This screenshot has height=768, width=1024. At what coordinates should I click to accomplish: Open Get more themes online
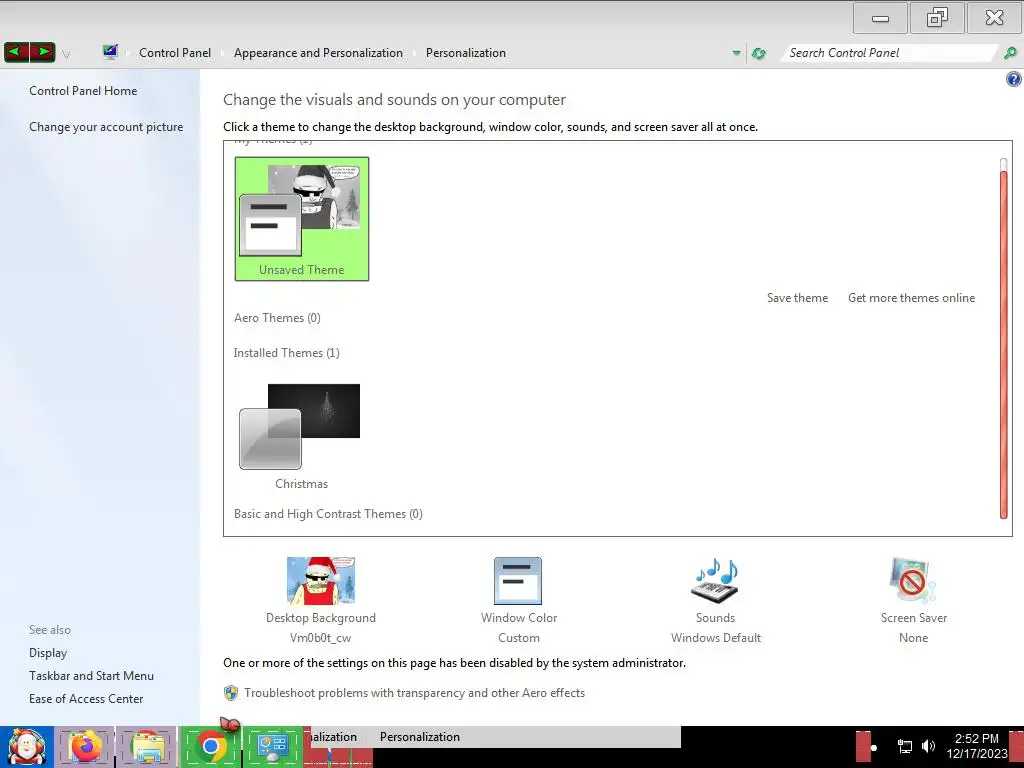coord(911,298)
